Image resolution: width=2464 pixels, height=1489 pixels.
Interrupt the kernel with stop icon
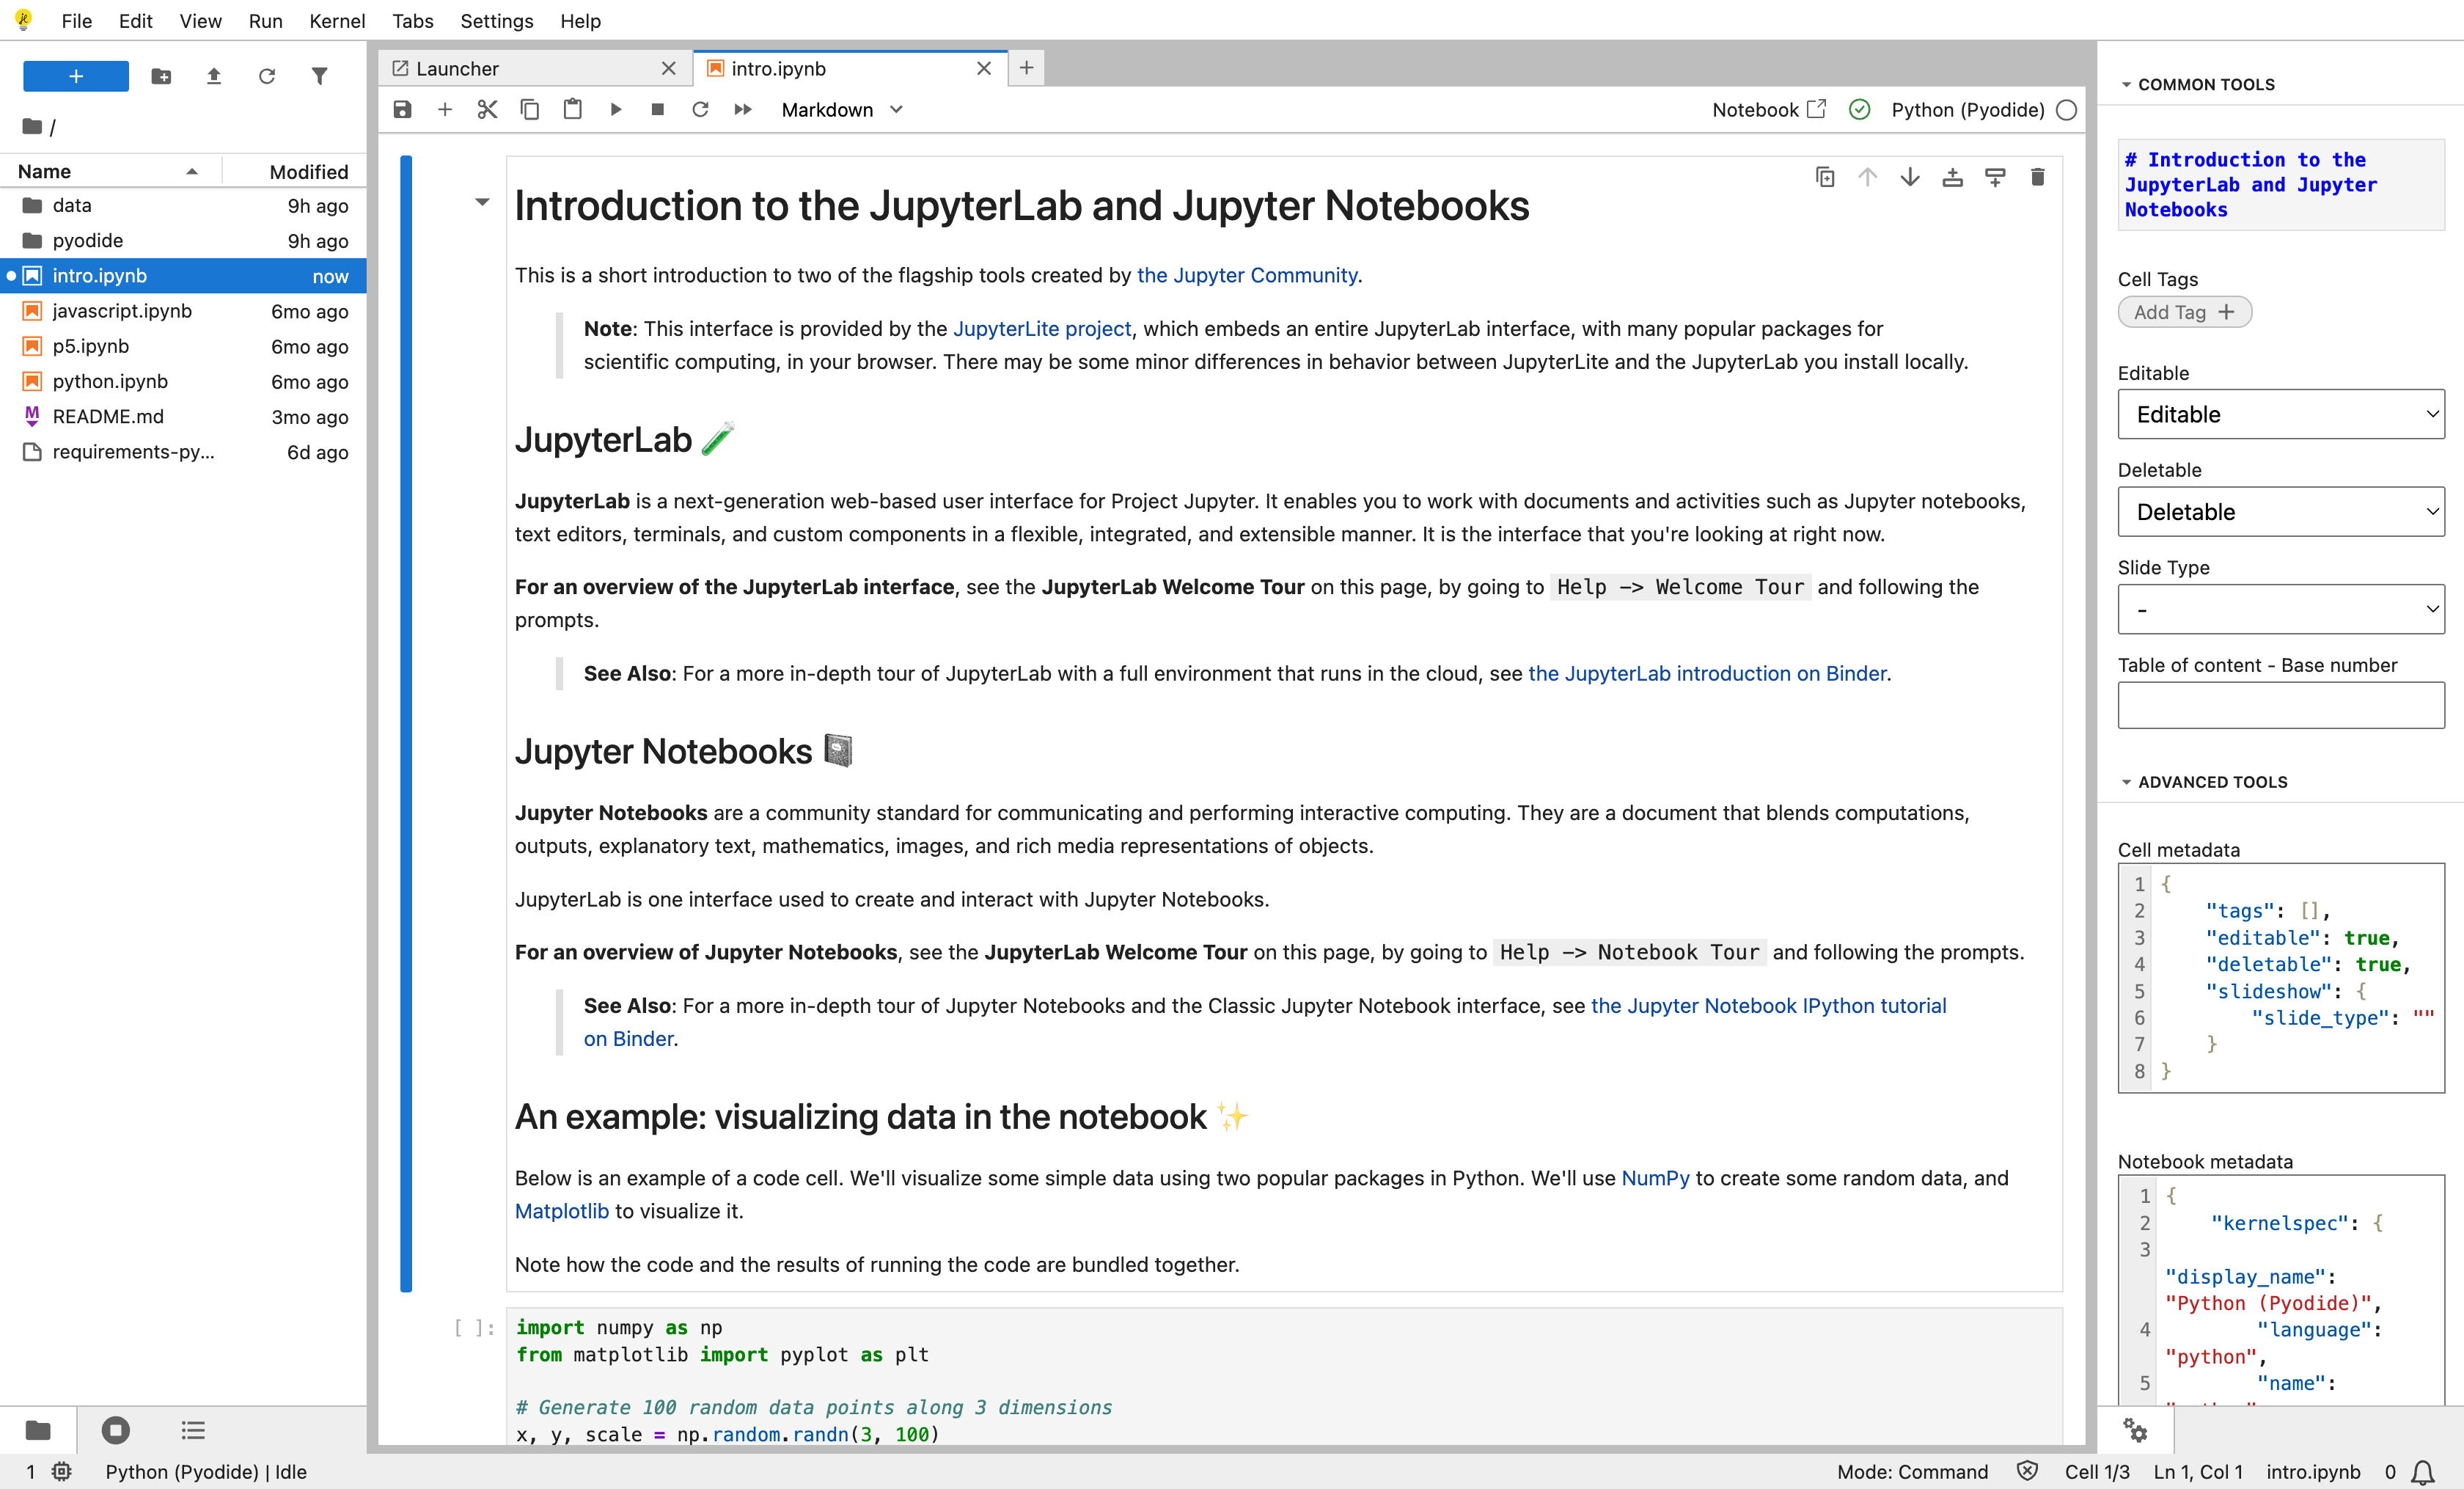[658, 109]
